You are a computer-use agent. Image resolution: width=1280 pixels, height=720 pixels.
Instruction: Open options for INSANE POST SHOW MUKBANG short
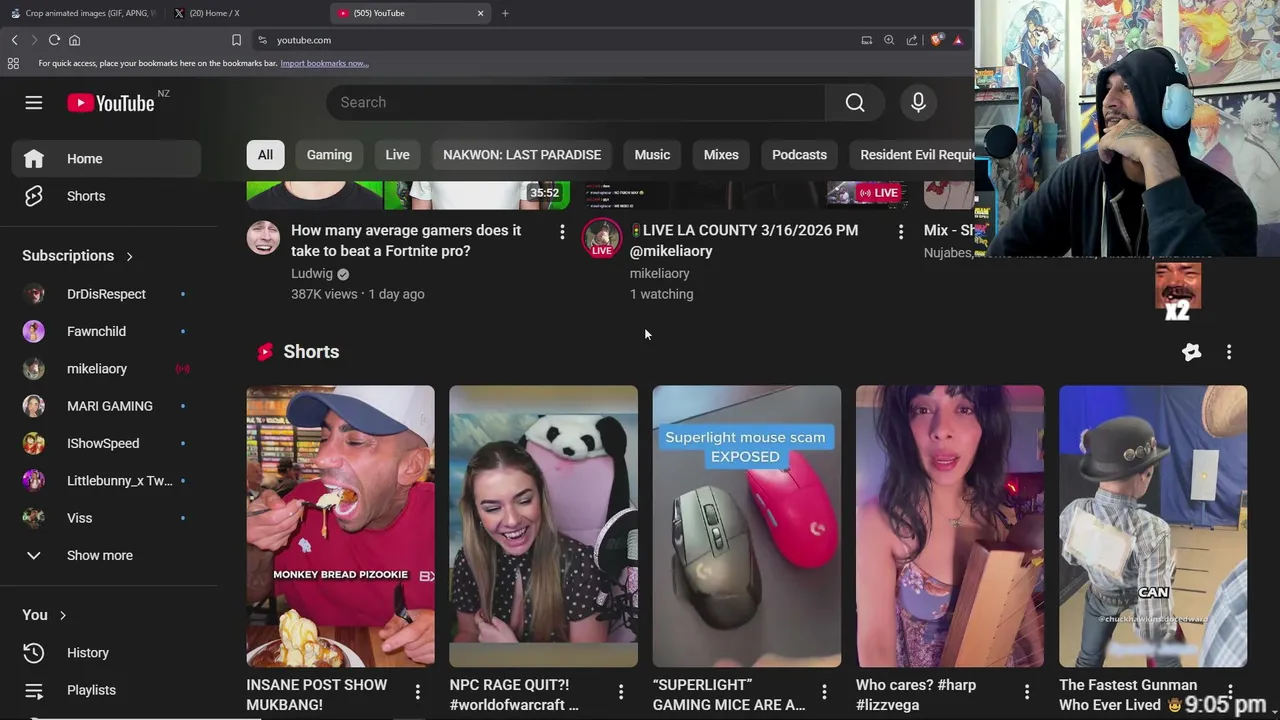tap(417, 692)
